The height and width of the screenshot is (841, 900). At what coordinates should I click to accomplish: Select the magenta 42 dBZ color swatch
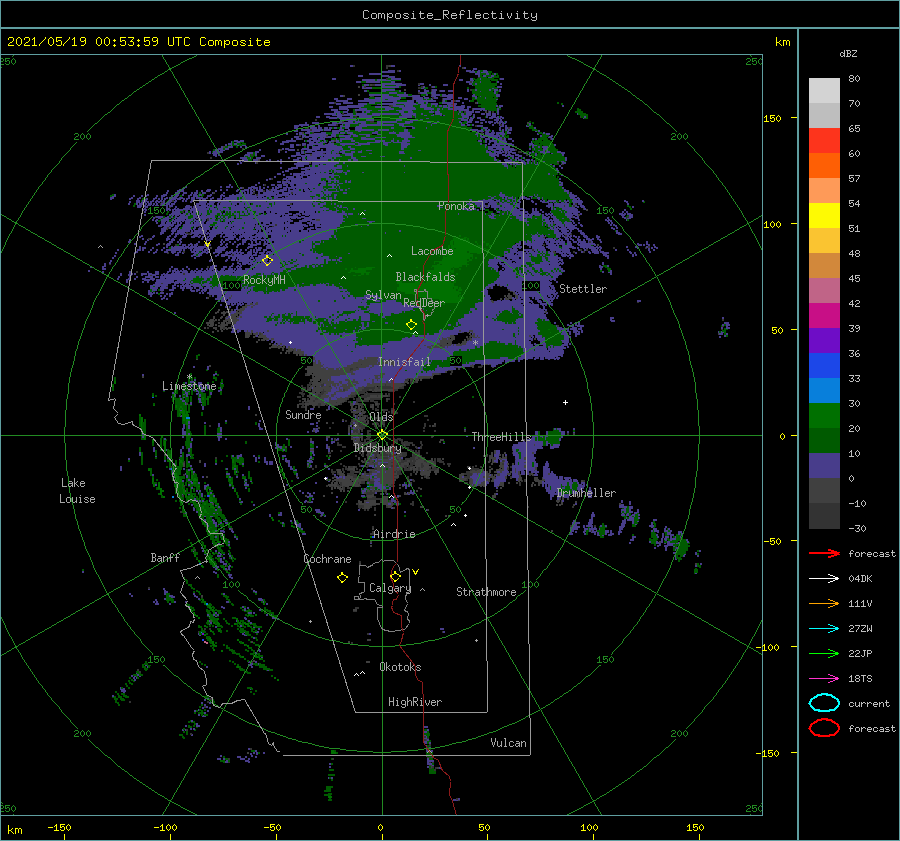click(x=824, y=315)
